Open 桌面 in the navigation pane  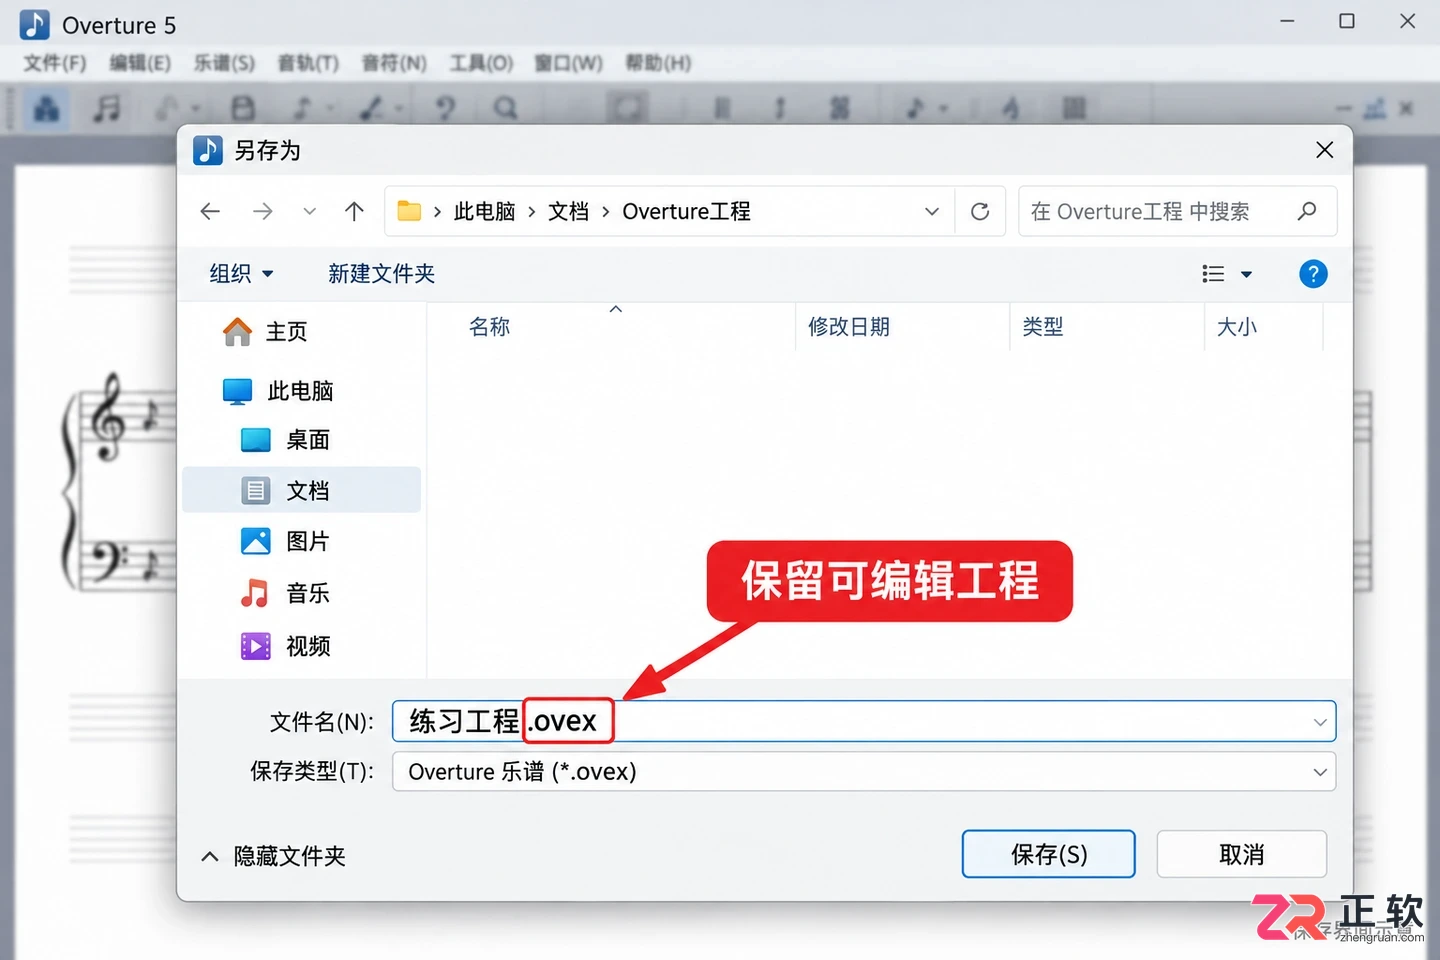click(285, 440)
